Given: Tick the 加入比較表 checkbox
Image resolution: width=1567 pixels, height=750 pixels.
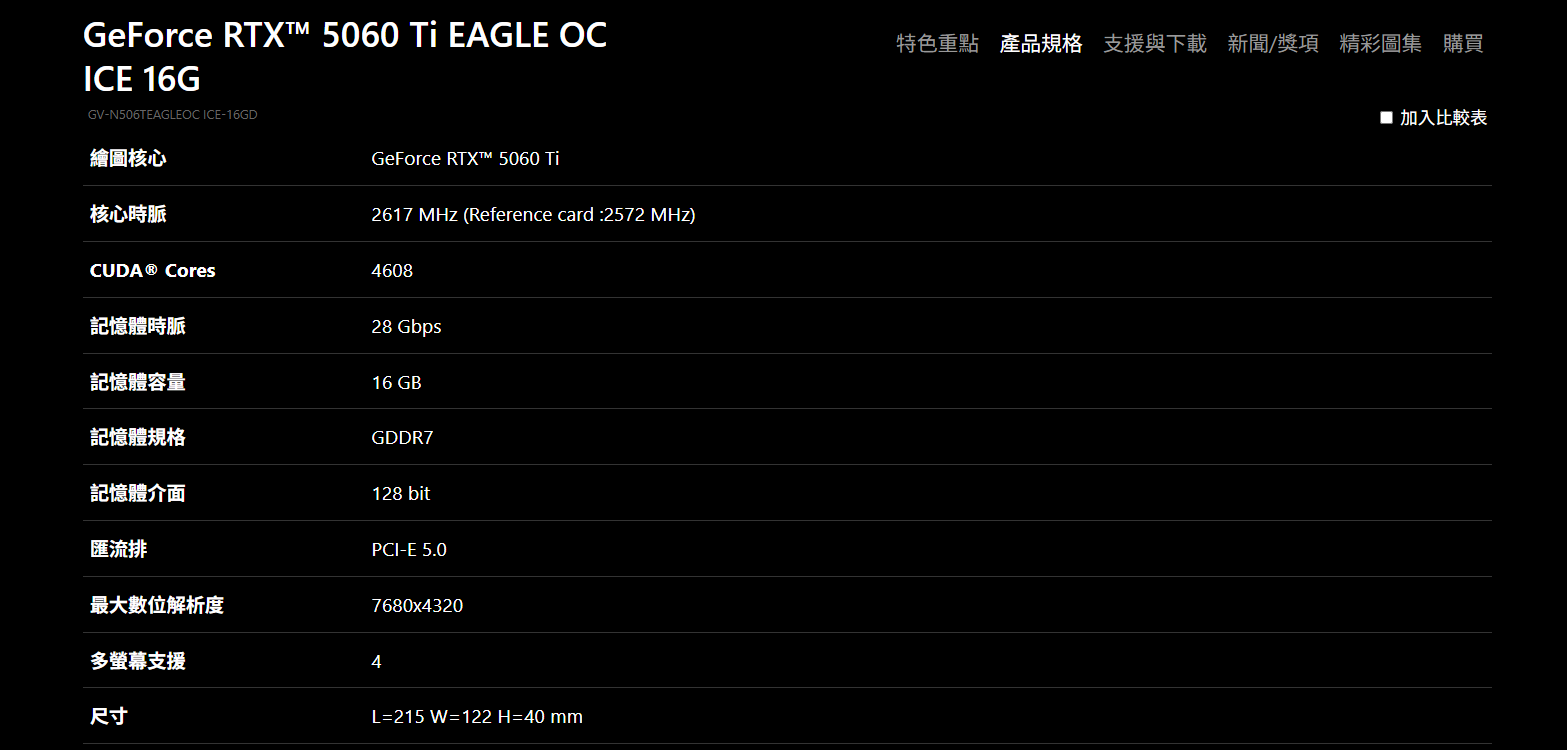Looking at the screenshot, I should pos(1386,117).
